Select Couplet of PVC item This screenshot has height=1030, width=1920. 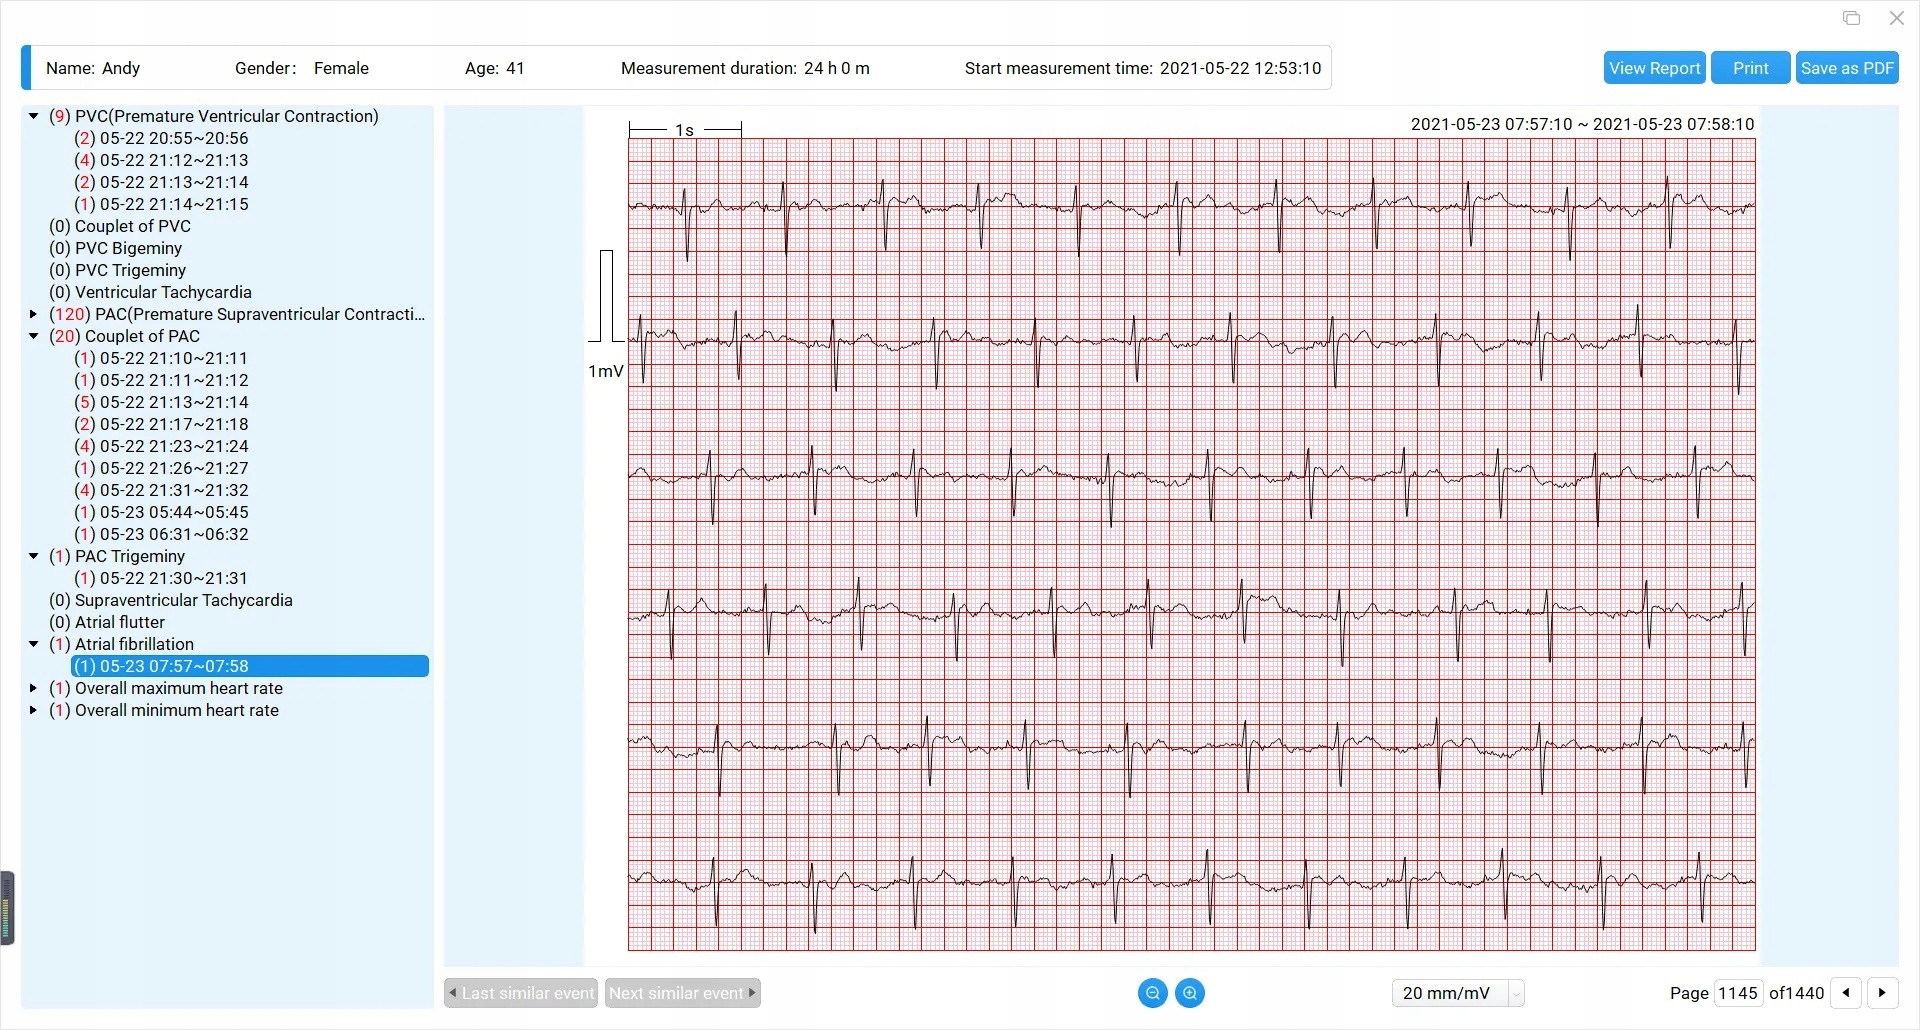120,226
